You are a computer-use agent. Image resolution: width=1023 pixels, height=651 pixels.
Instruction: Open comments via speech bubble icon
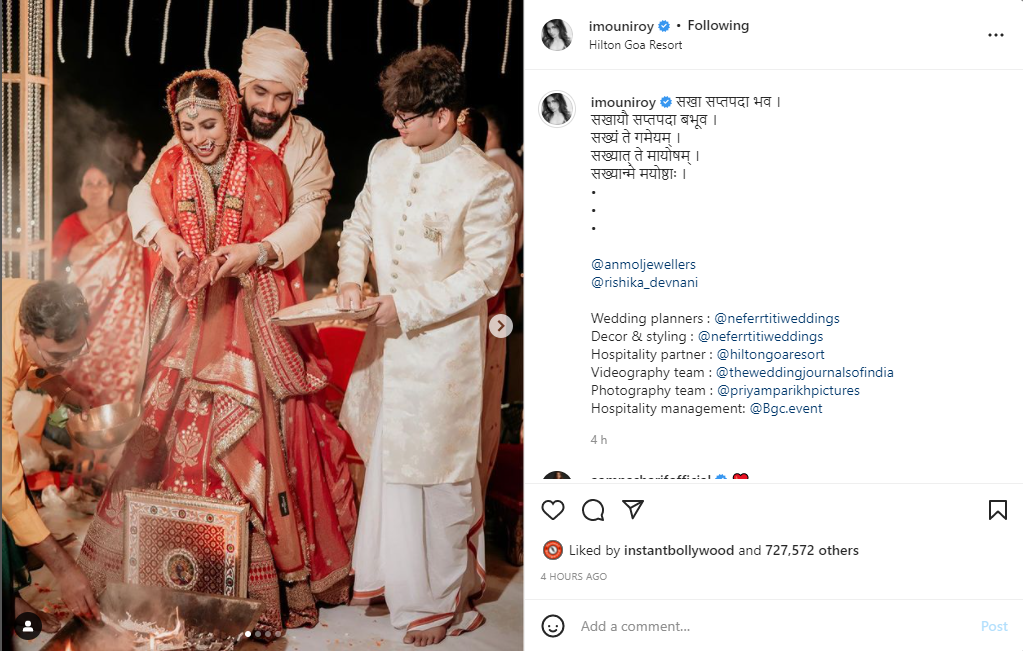593,510
